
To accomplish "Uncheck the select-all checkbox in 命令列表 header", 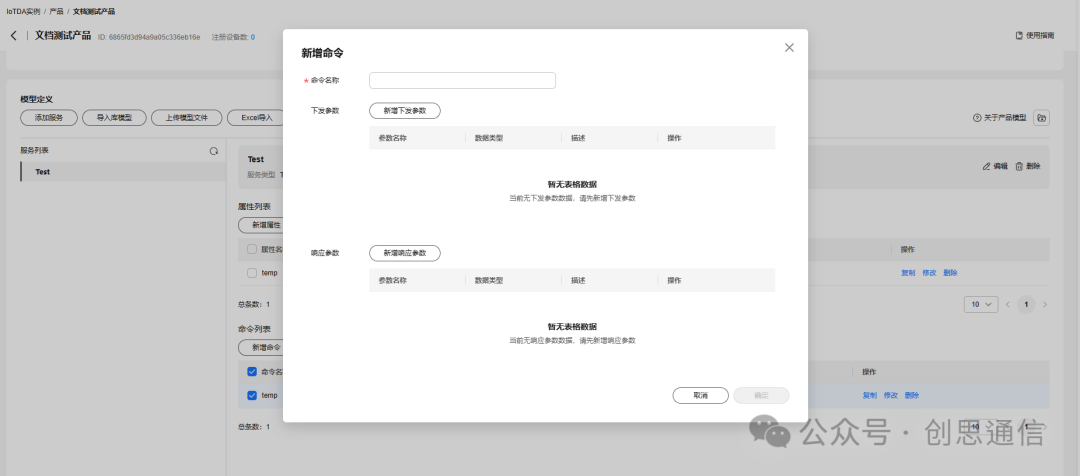I will tap(252, 372).
